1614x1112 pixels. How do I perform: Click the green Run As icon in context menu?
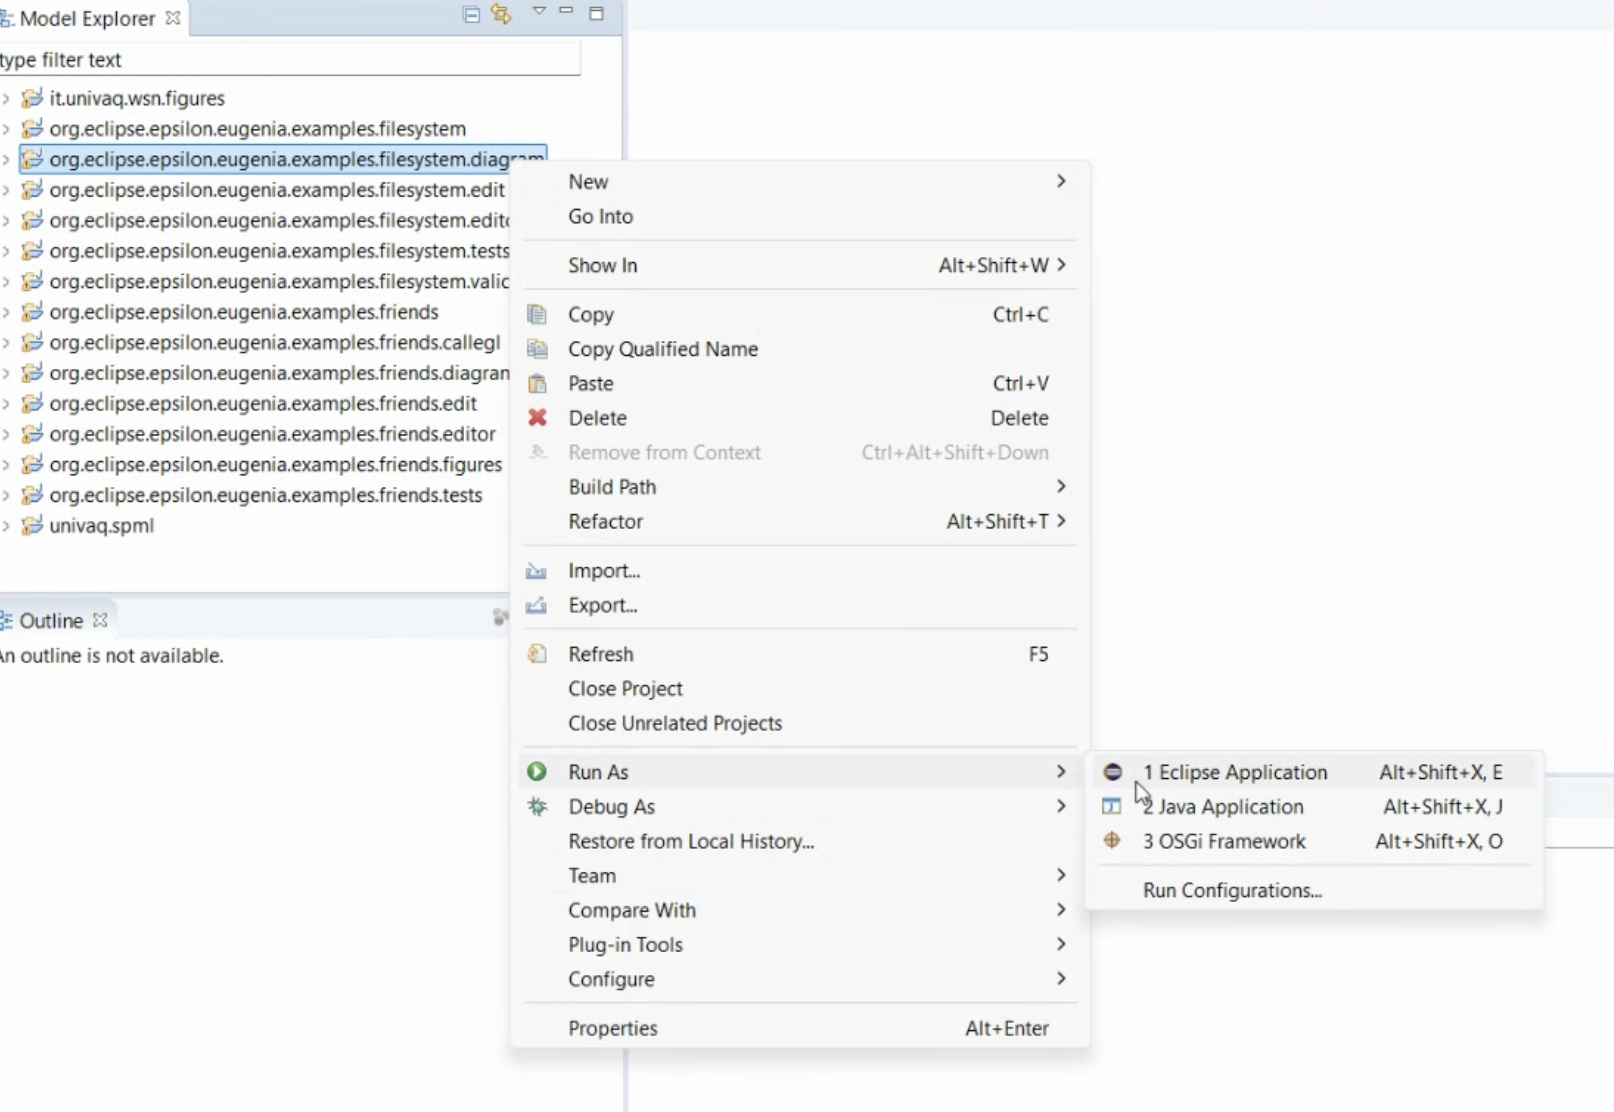pyautogui.click(x=537, y=771)
